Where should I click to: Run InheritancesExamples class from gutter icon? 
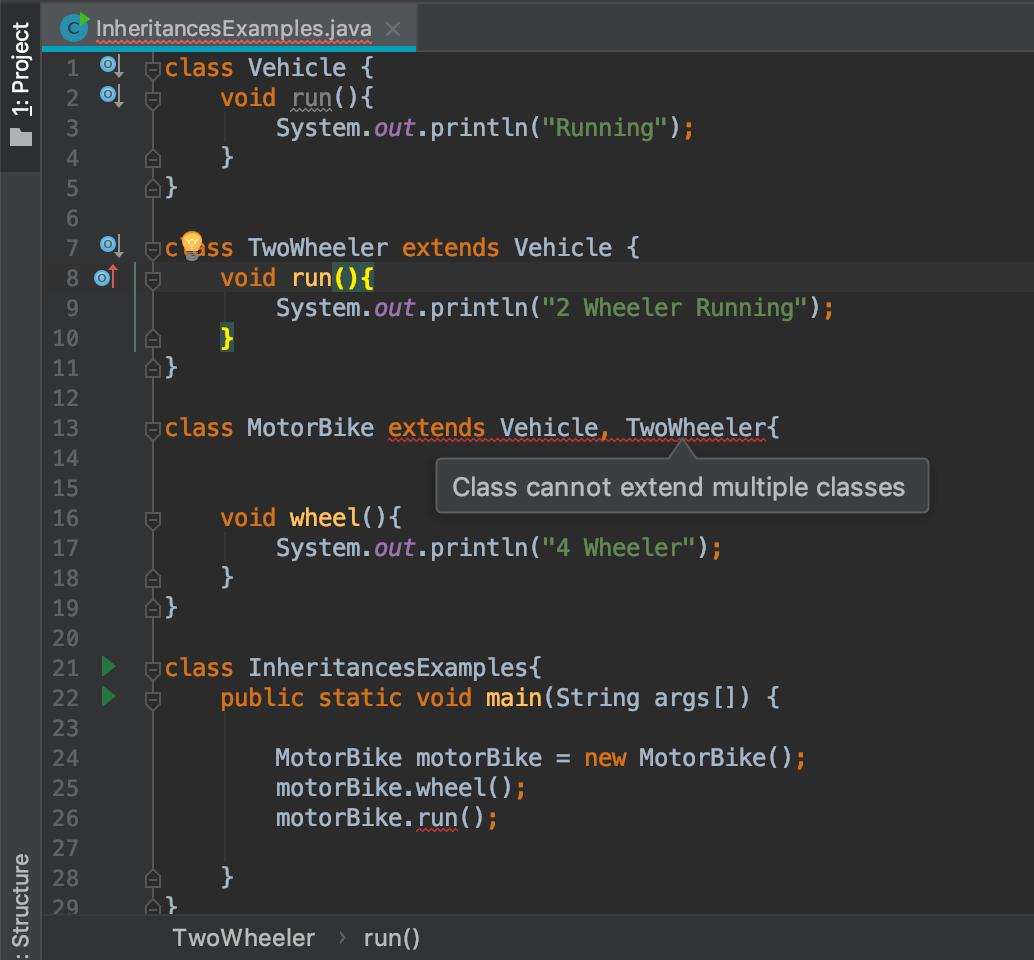[108, 667]
